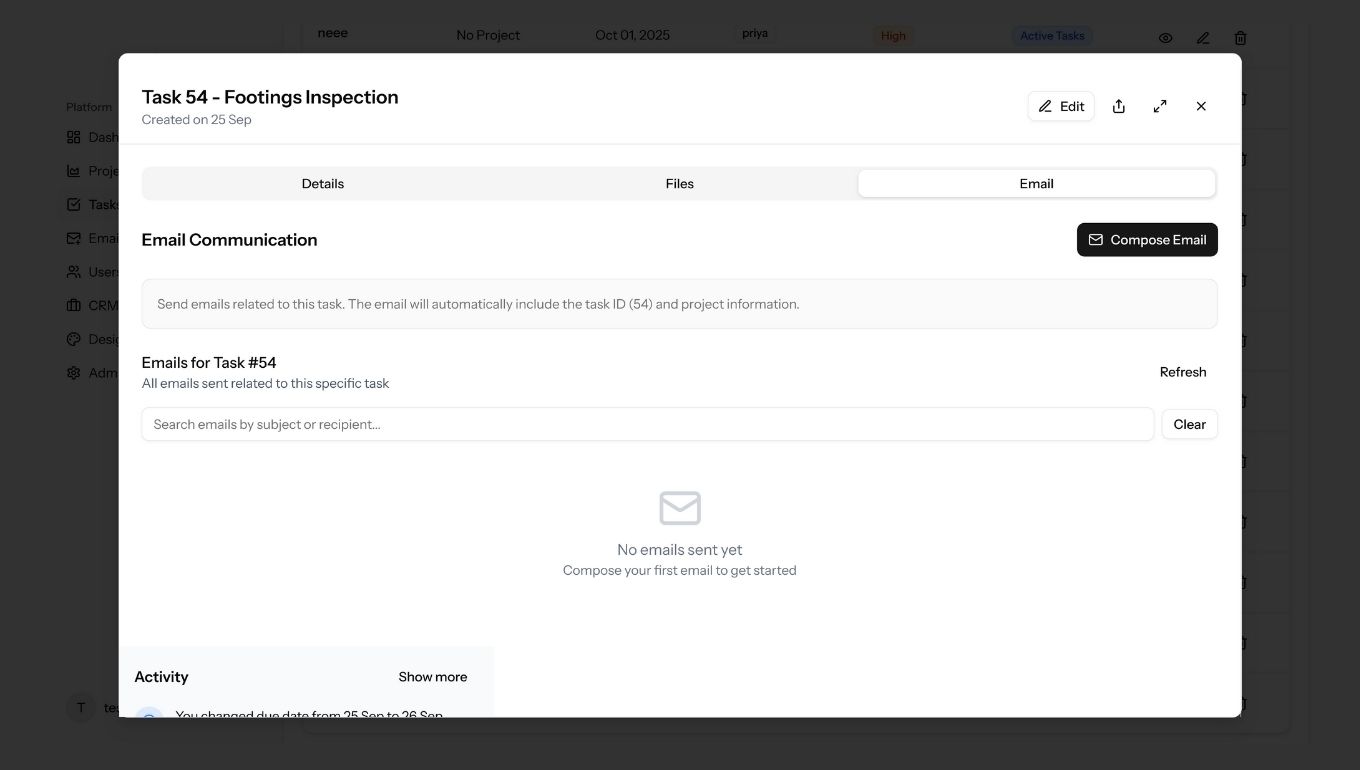The width and height of the screenshot is (1360, 770).
Task: Preview the neee task via the eye icon
Action: tap(1165, 37)
